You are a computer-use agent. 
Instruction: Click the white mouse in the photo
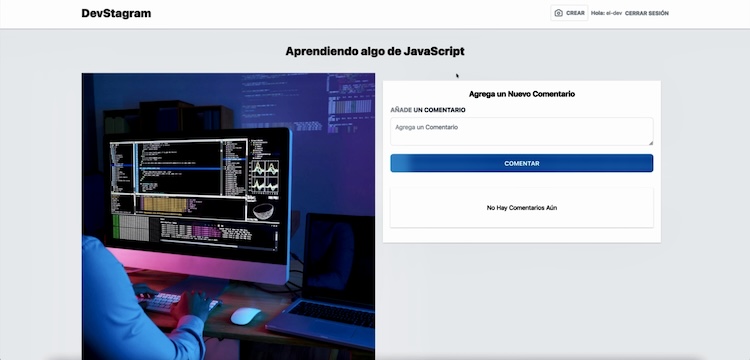246,316
